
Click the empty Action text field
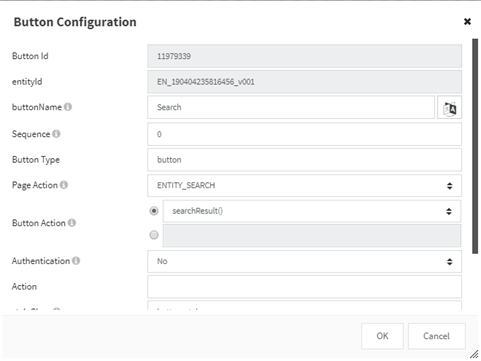[x=304, y=287]
